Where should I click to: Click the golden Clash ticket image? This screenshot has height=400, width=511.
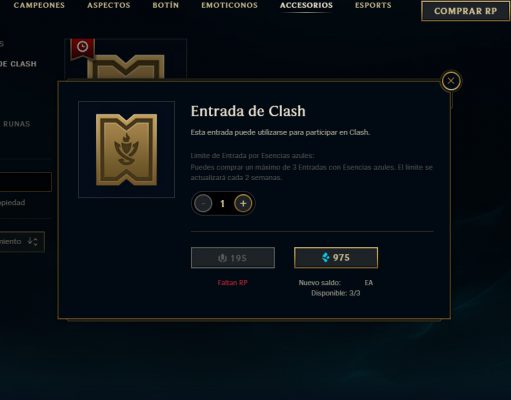(126, 149)
